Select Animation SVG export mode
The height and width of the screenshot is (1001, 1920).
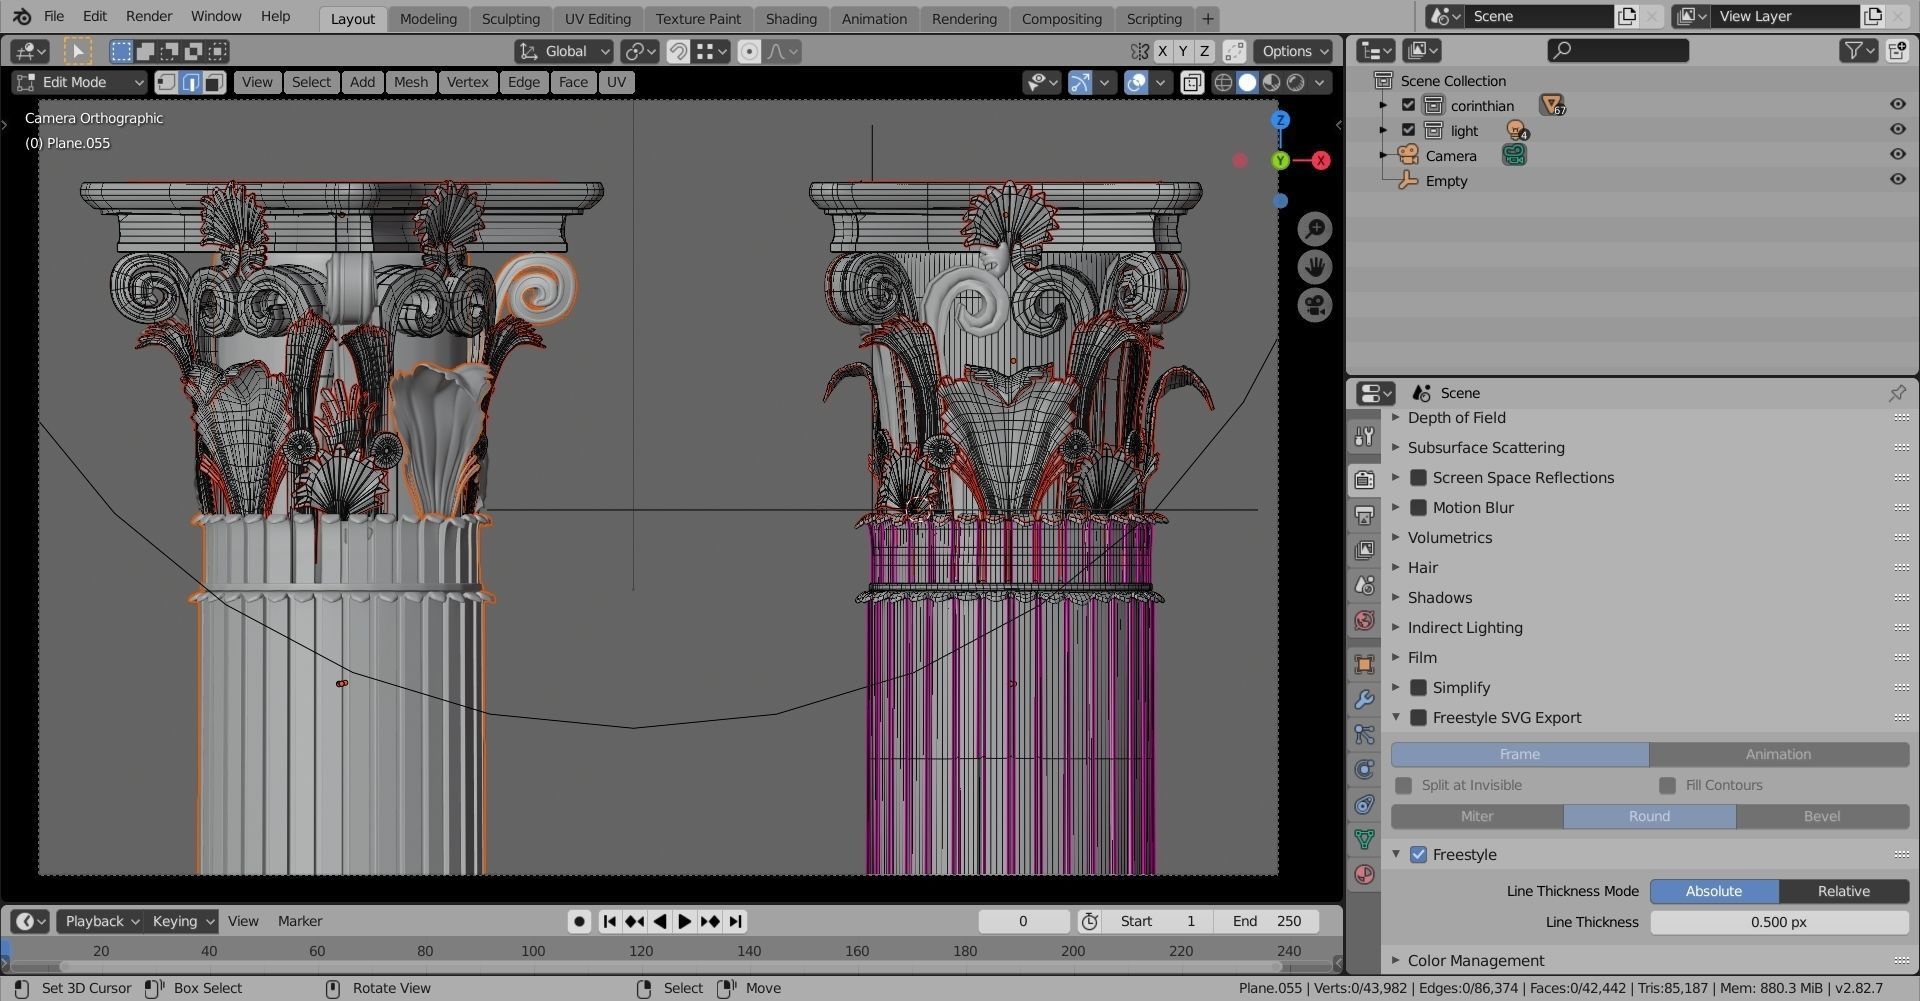coord(1778,755)
